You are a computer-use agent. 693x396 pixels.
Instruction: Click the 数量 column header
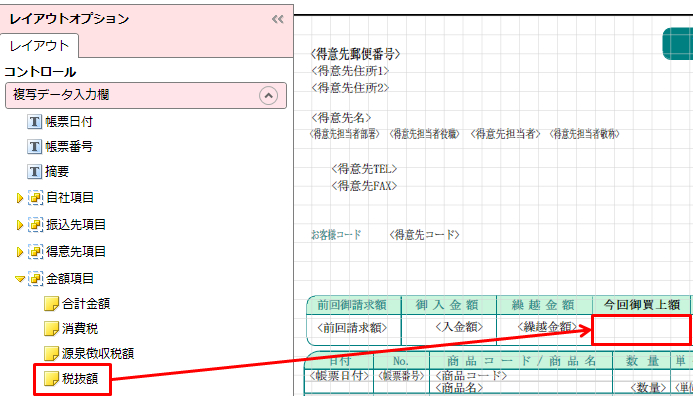(641, 361)
